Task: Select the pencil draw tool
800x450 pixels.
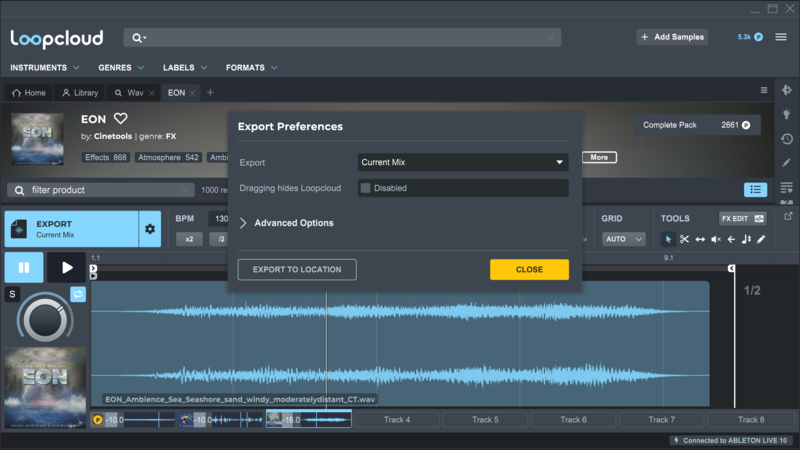Action: tap(761, 240)
